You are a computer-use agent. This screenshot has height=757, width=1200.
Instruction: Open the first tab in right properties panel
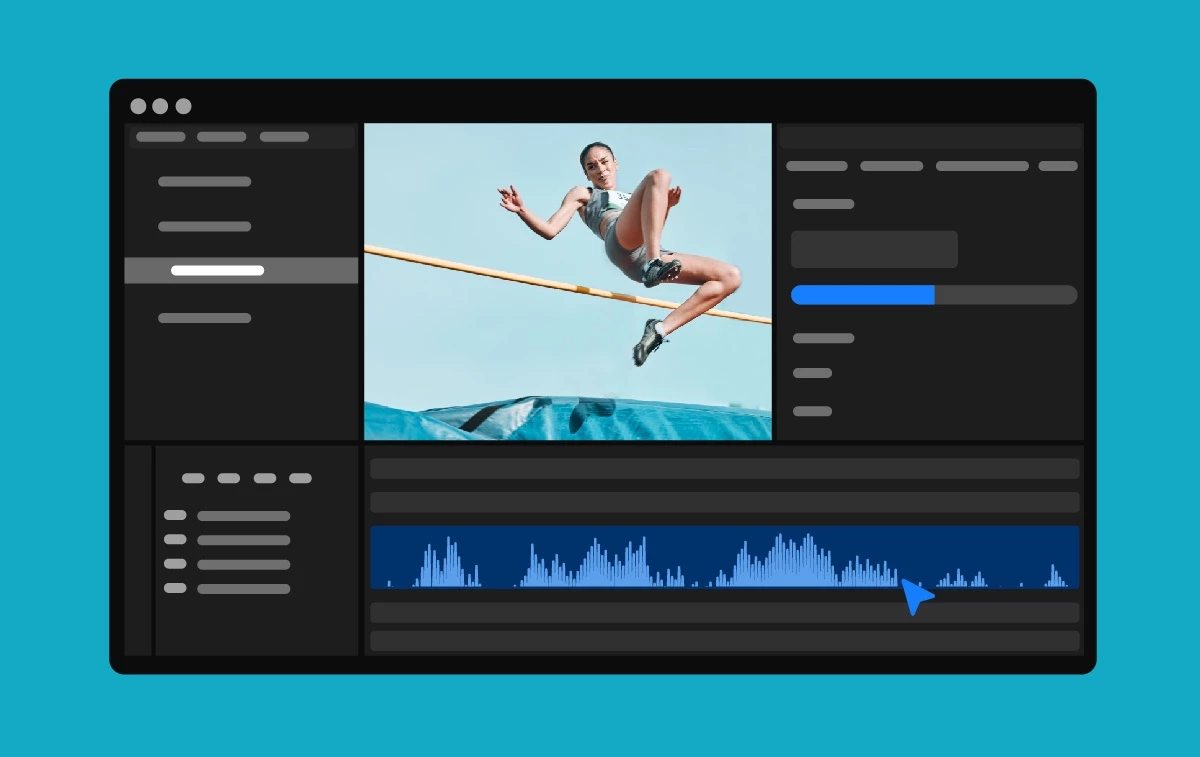pos(817,166)
